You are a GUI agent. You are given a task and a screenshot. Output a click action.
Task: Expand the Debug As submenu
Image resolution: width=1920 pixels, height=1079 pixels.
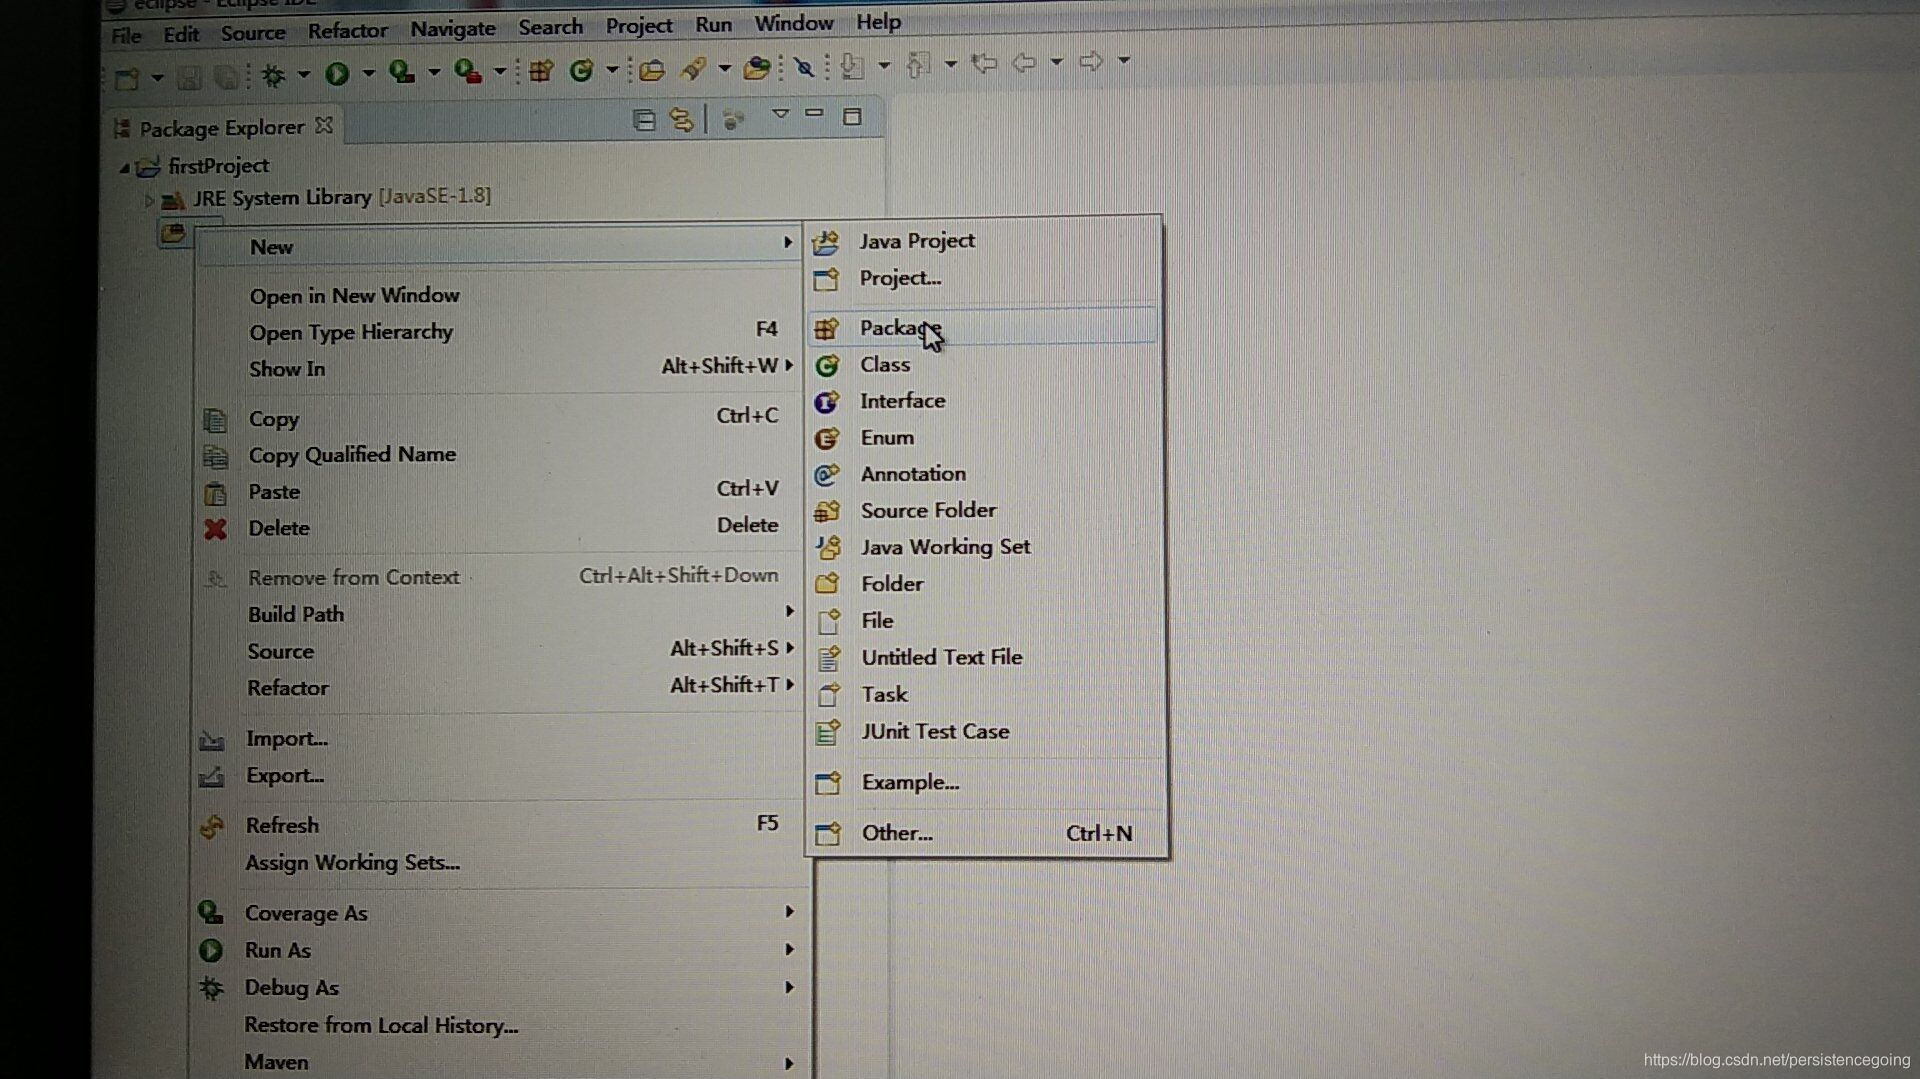500,988
